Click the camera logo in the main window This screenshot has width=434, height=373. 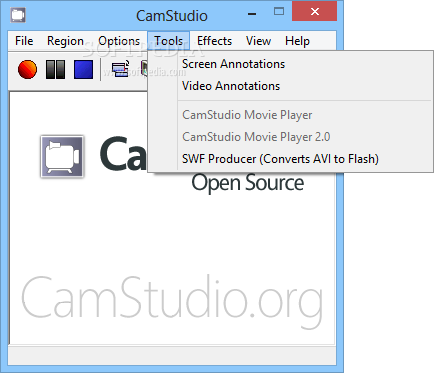click(62, 156)
